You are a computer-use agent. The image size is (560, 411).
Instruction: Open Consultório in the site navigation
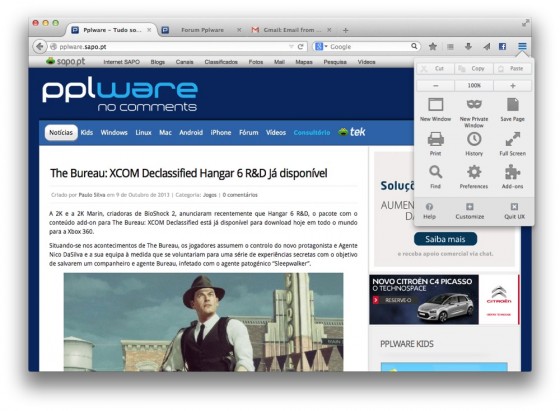coord(312,132)
